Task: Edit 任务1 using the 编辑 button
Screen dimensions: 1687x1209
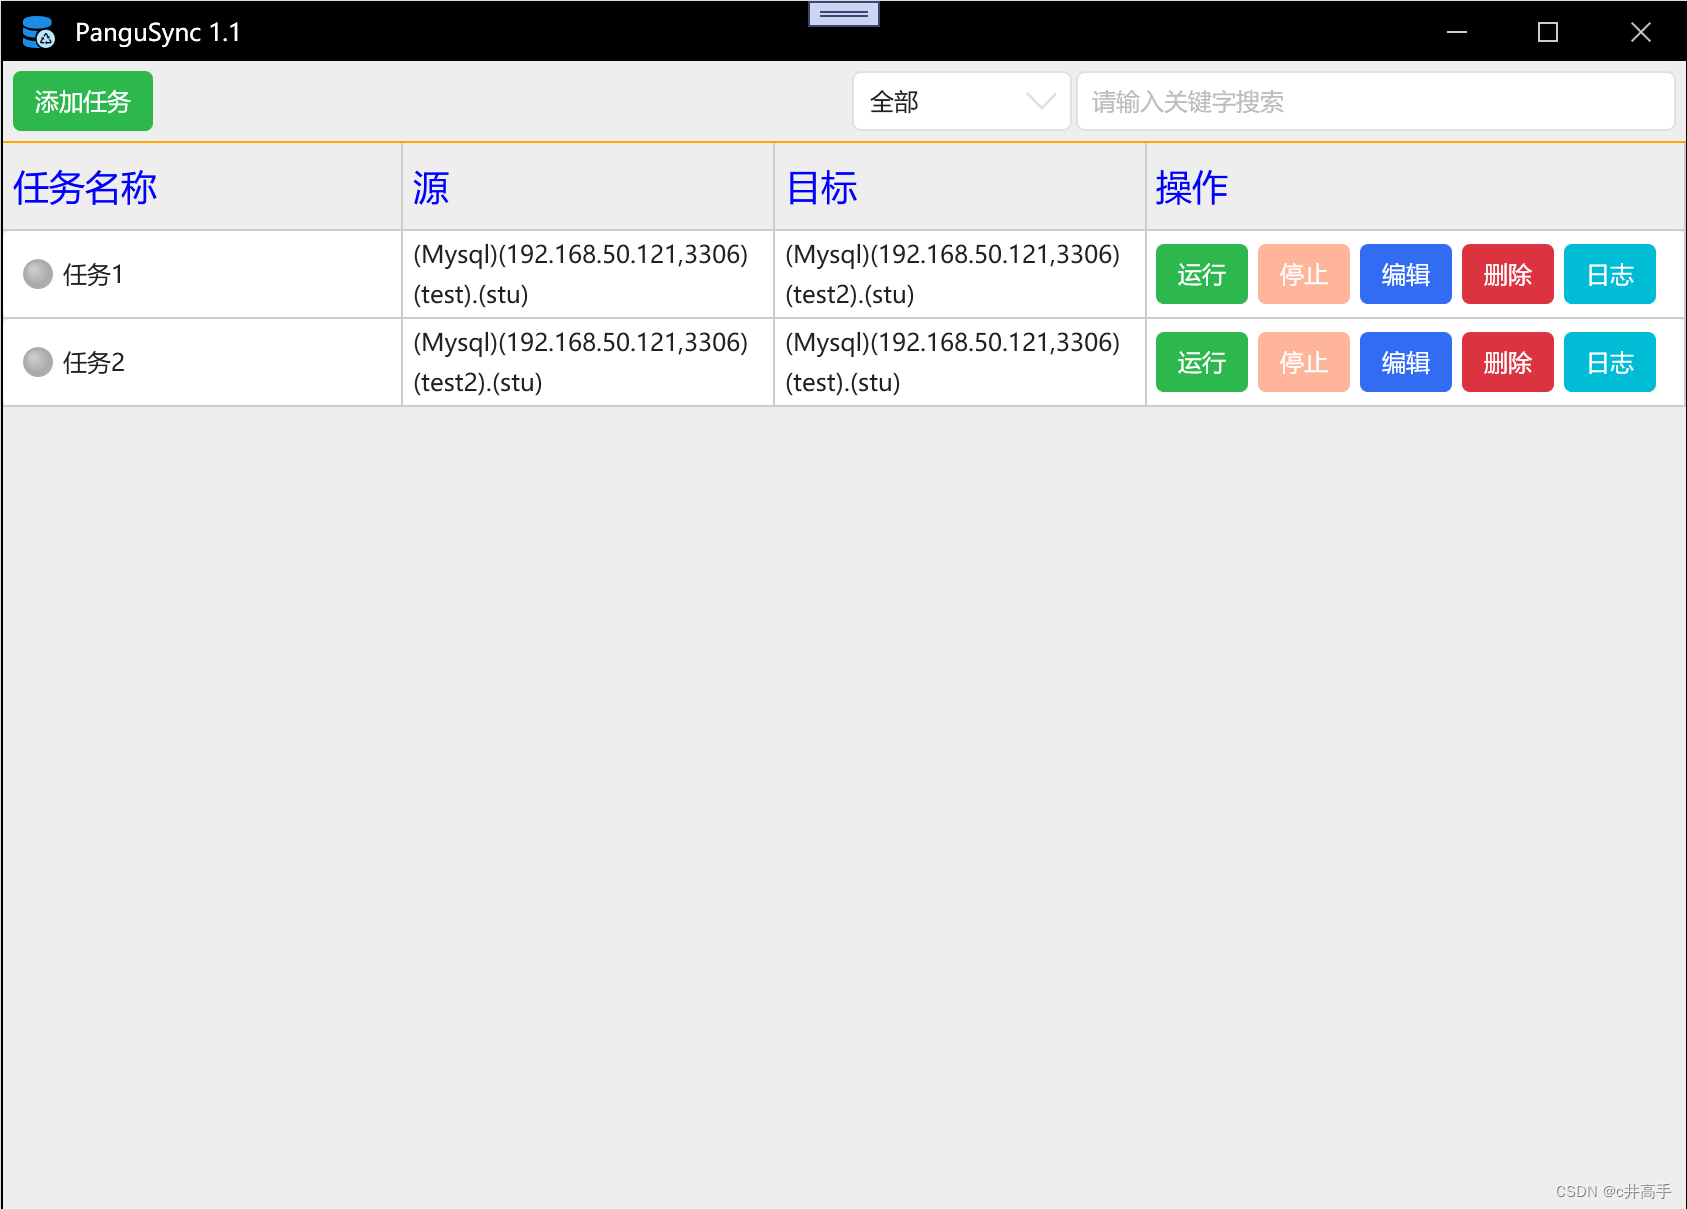Action: click(x=1406, y=274)
